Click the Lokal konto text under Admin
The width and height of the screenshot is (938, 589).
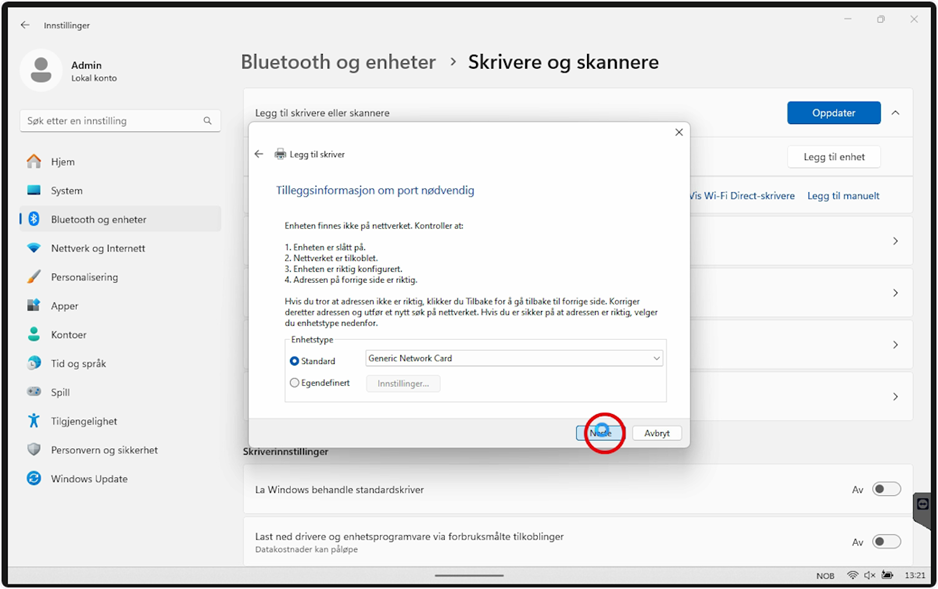pos(94,78)
